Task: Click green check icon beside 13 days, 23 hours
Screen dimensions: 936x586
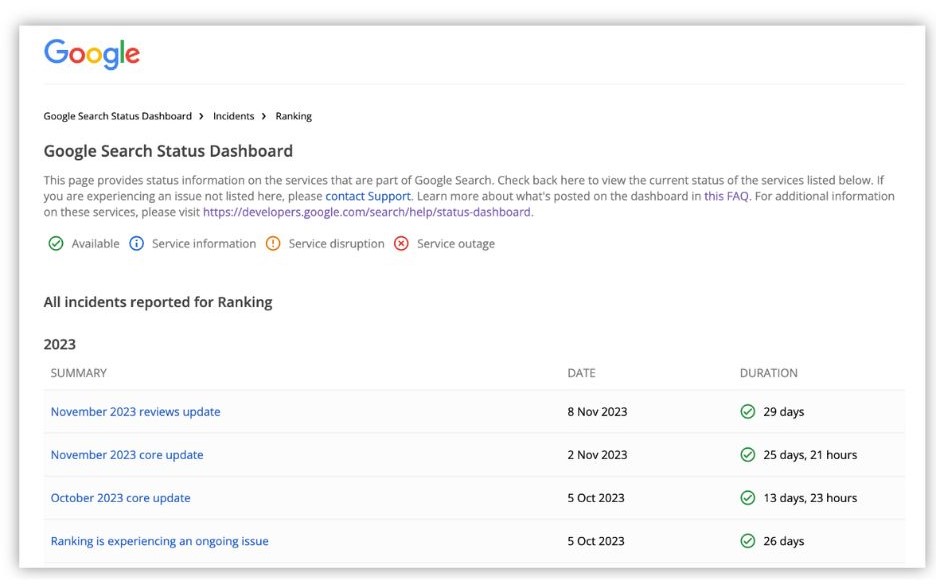Action: (747, 498)
